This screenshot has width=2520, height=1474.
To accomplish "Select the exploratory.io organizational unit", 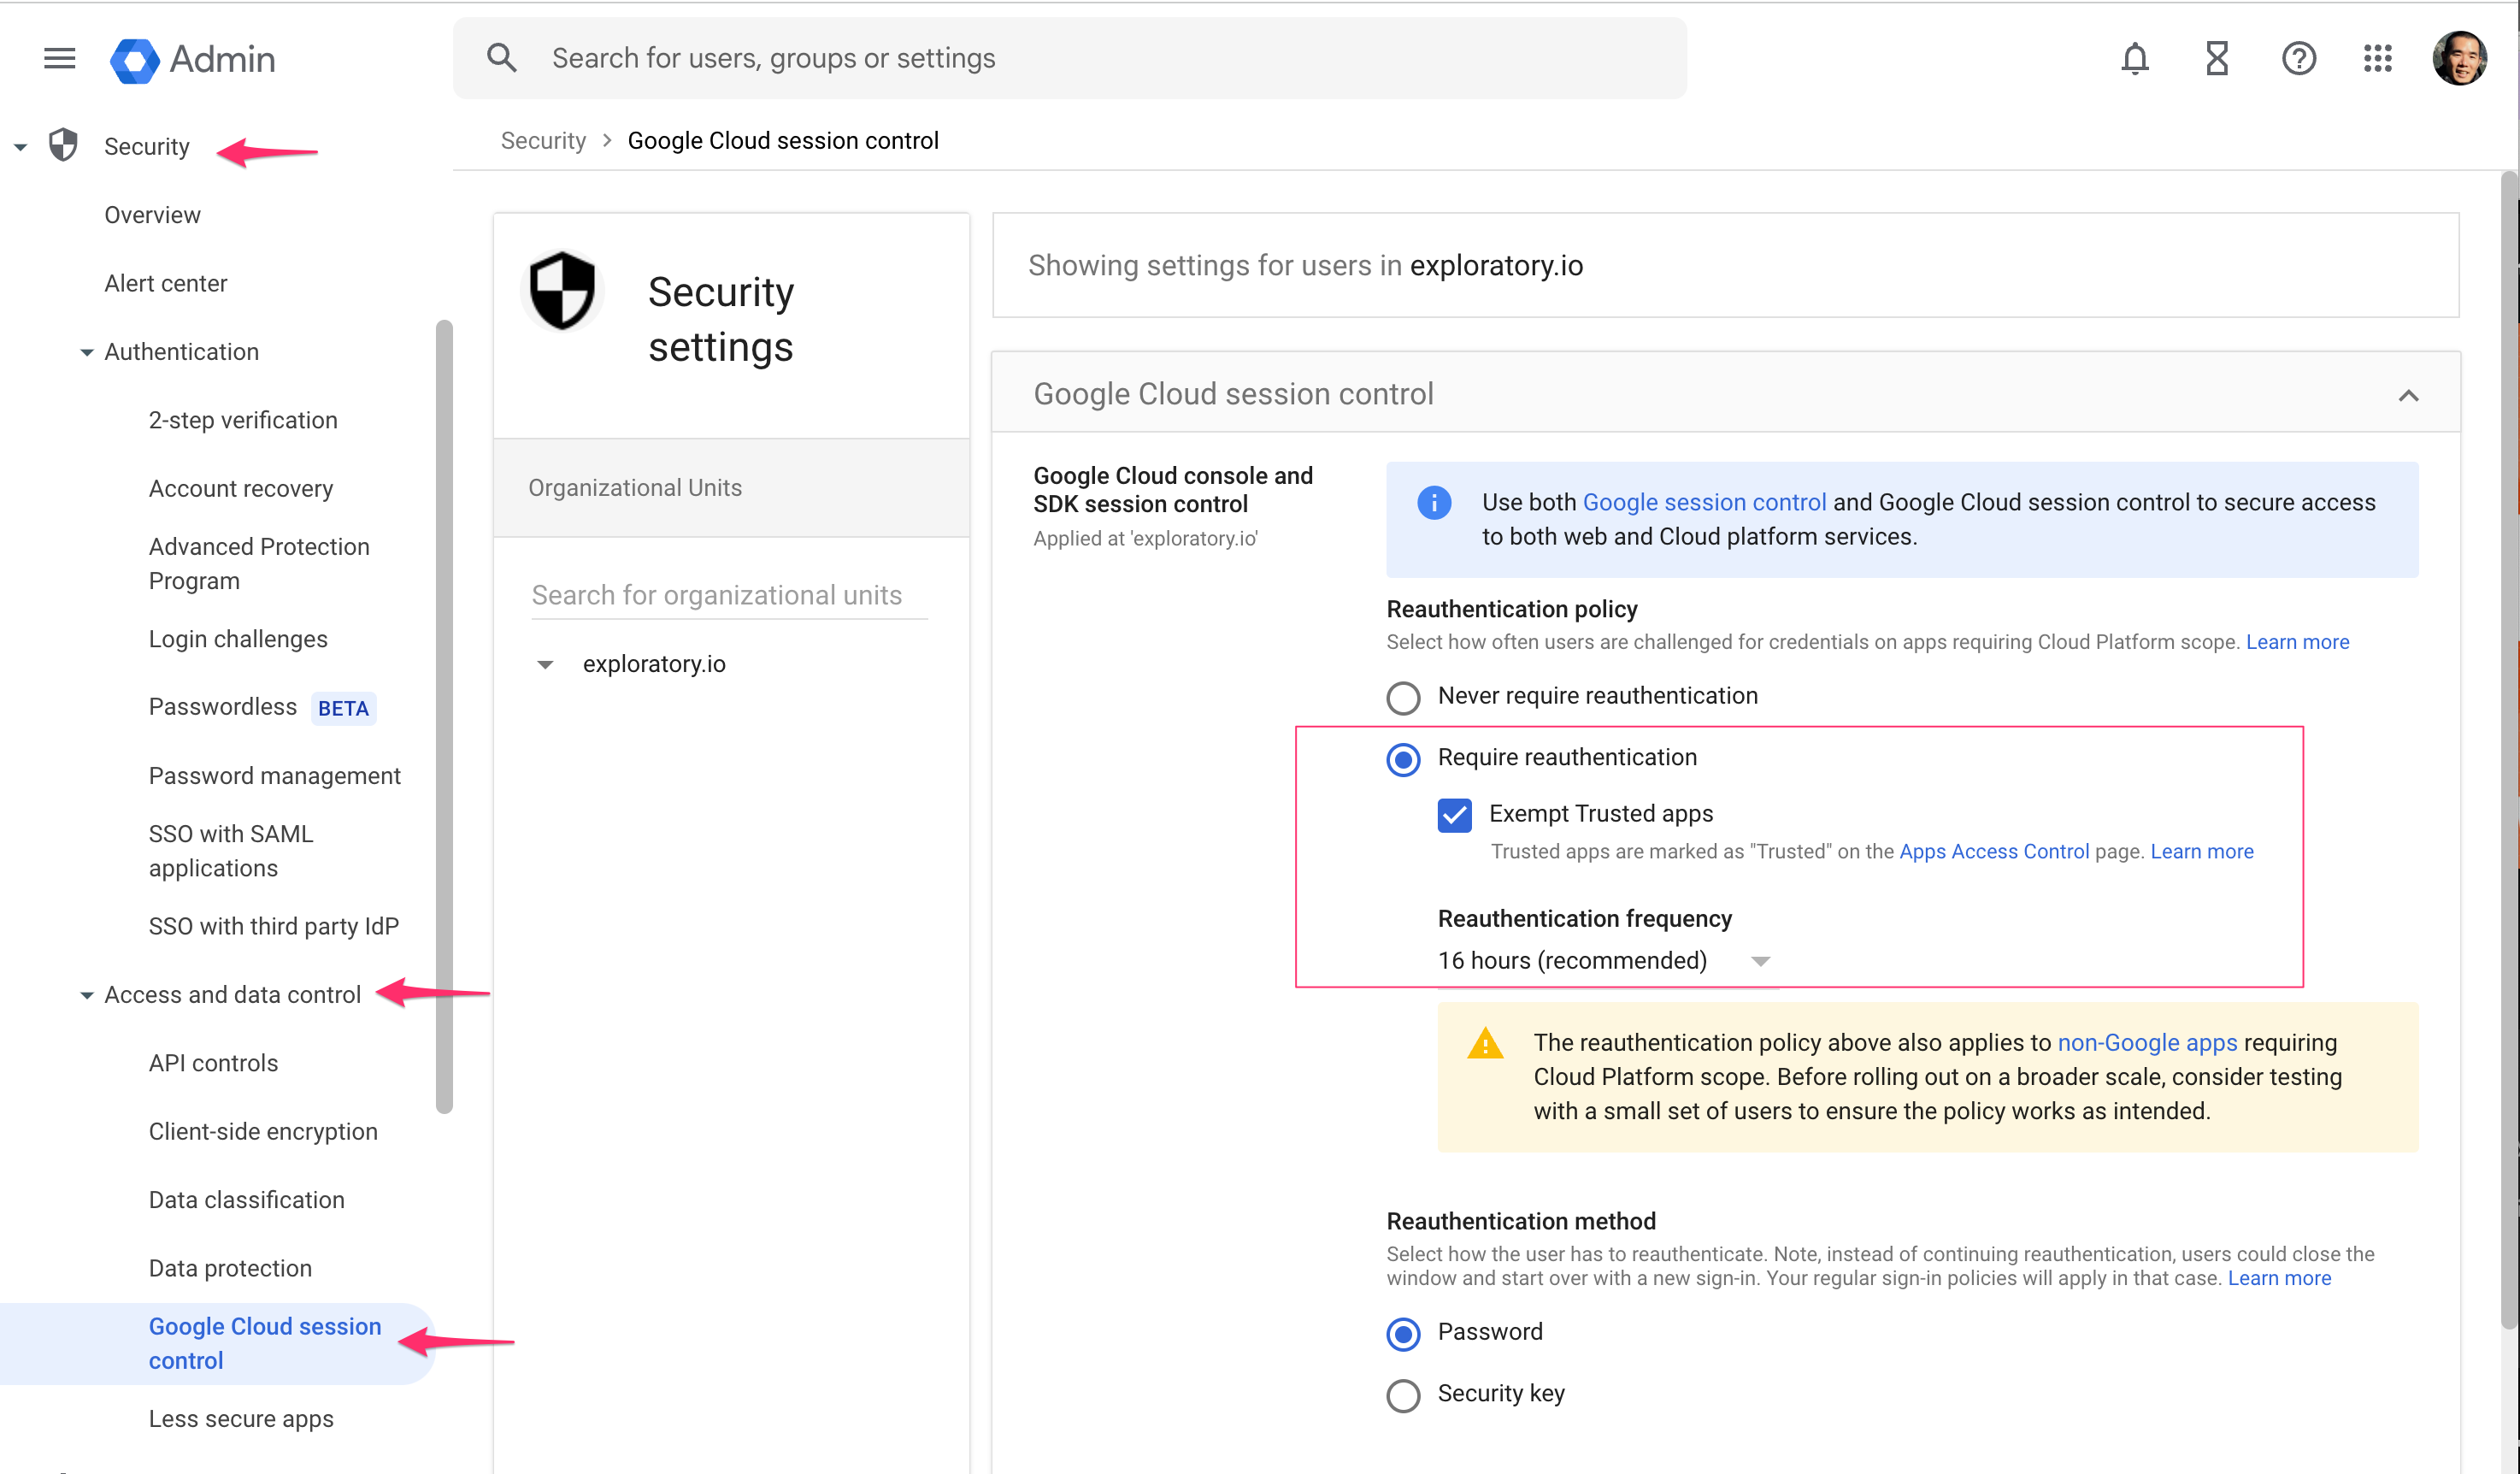I will [654, 664].
